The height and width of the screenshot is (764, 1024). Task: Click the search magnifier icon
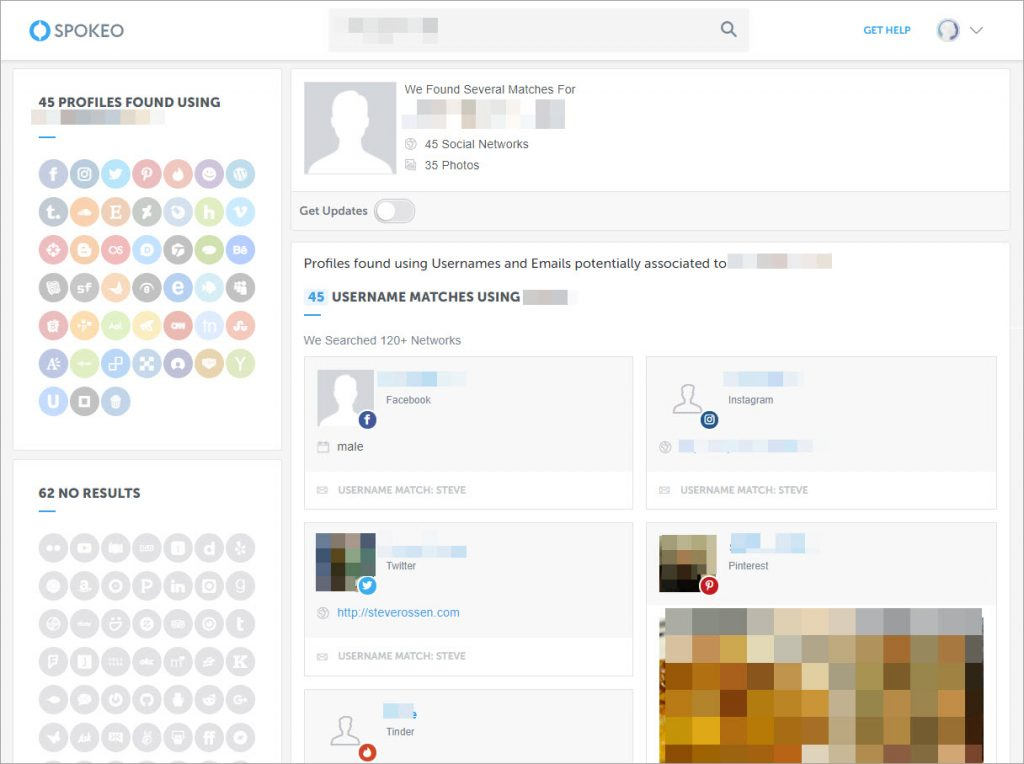click(x=728, y=29)
